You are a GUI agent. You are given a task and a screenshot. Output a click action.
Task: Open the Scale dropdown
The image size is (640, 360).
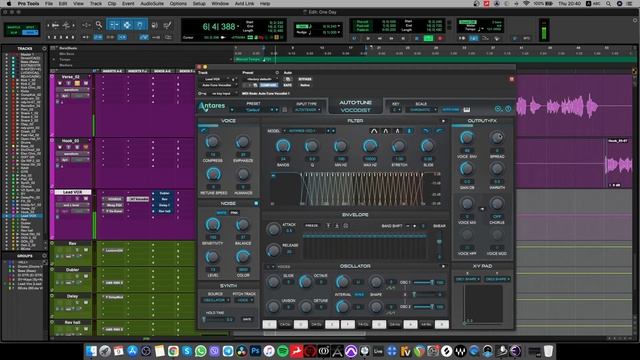pyautogui.click(x=422, y=110)
